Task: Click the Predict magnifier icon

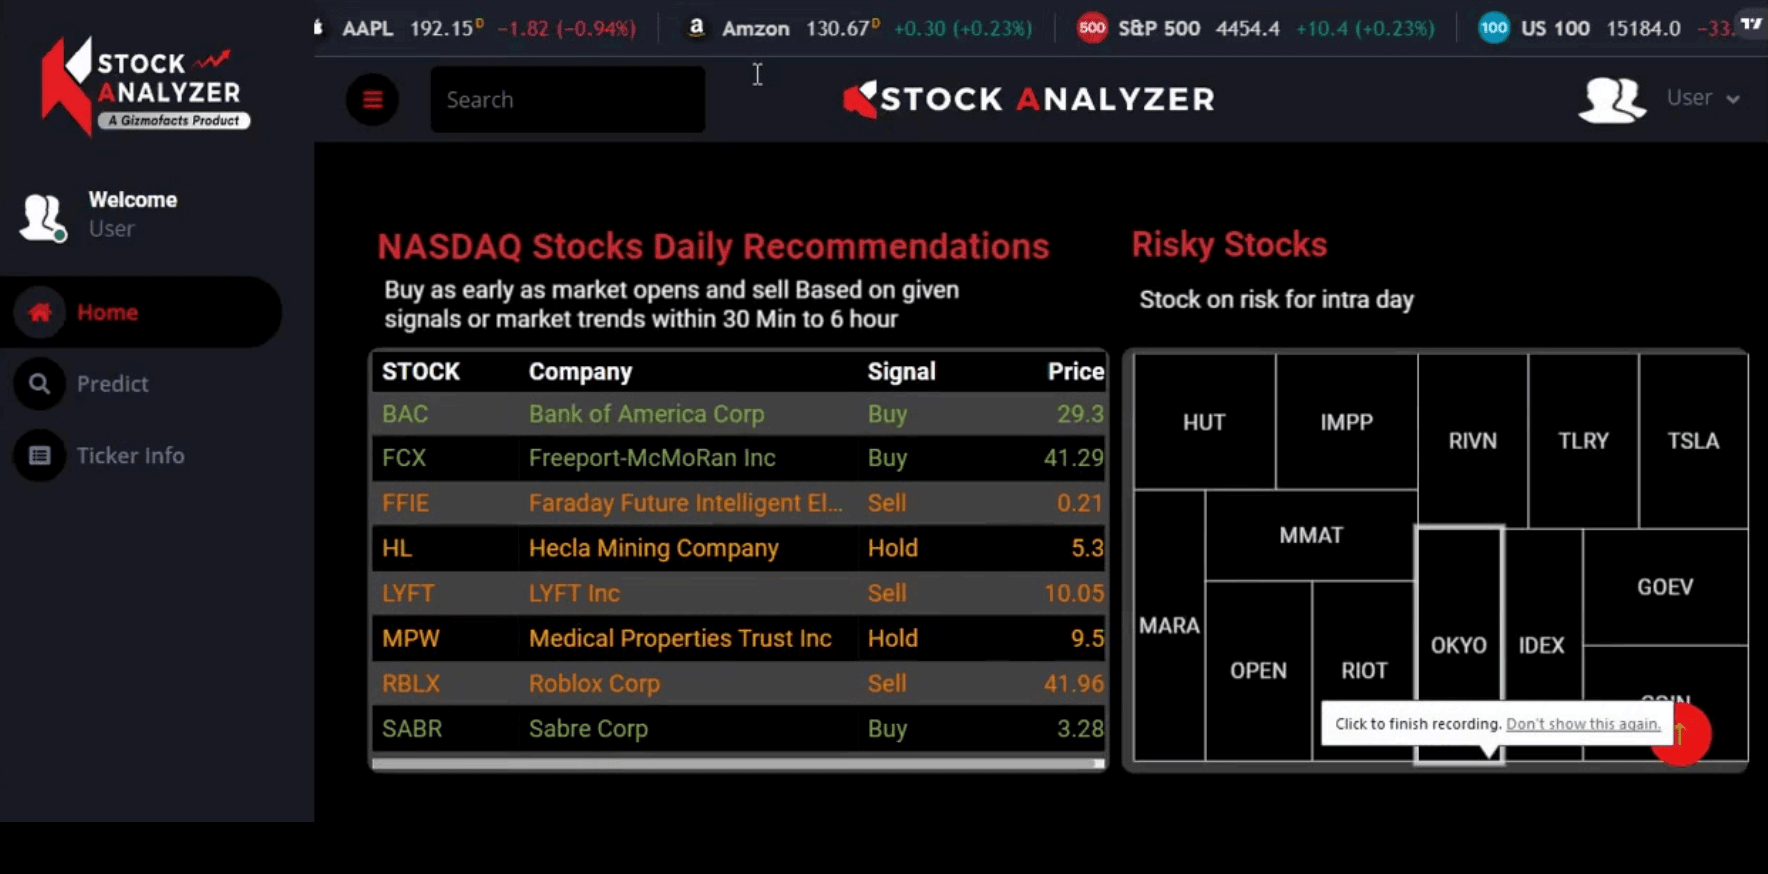Action: click(39, 383)
